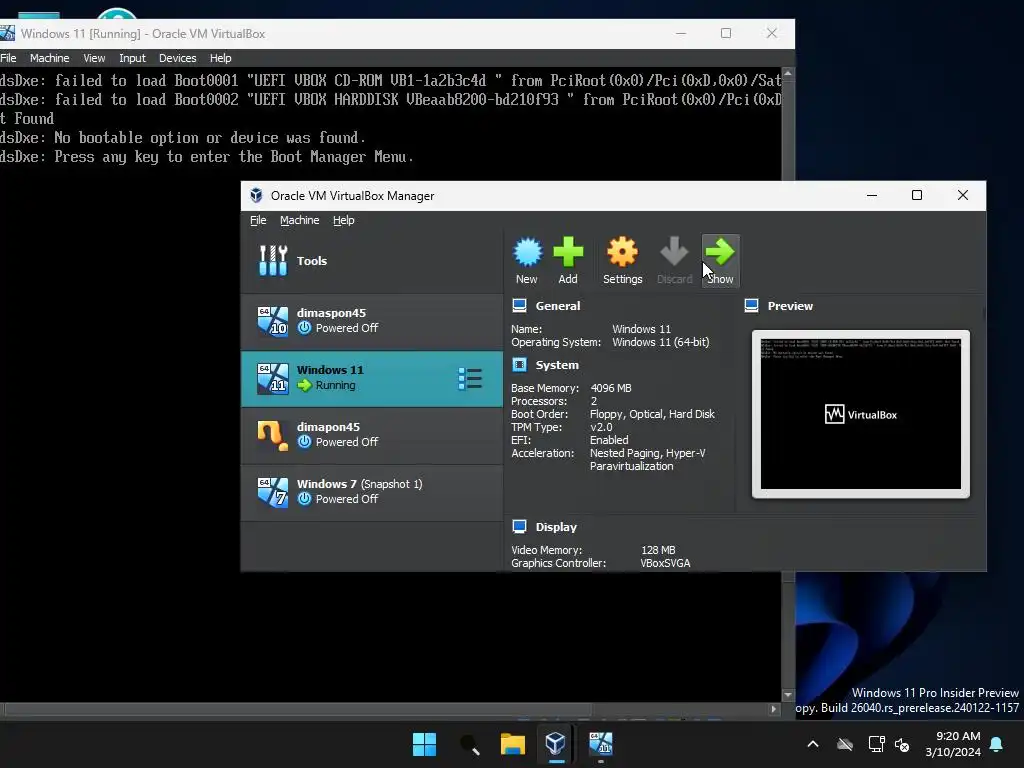Click the Display section header
Screen dimensions: 1024x768
click(556, 527)
